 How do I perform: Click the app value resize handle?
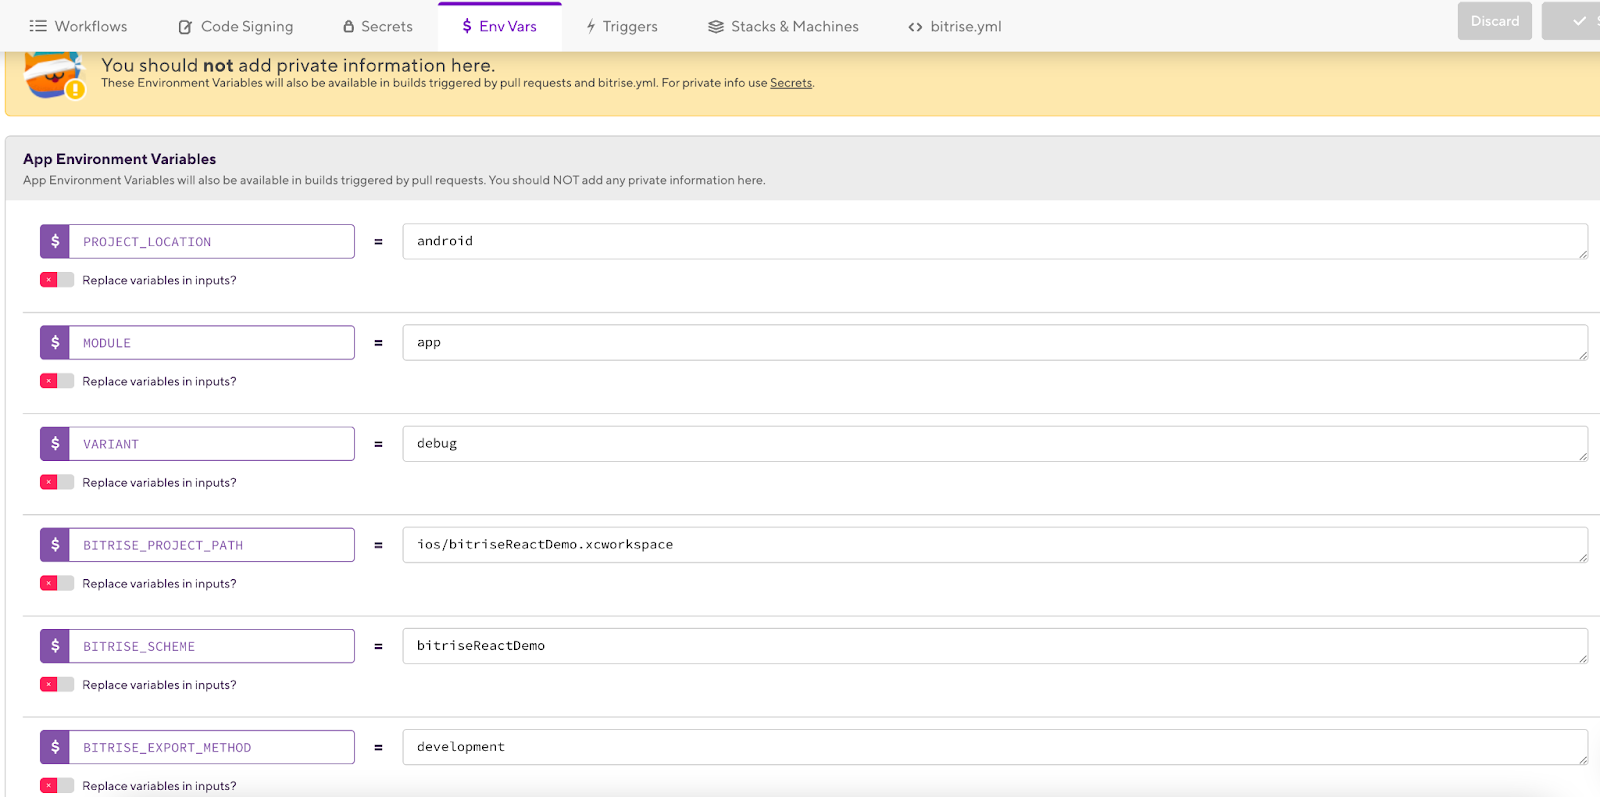[x=1583, y=355]
